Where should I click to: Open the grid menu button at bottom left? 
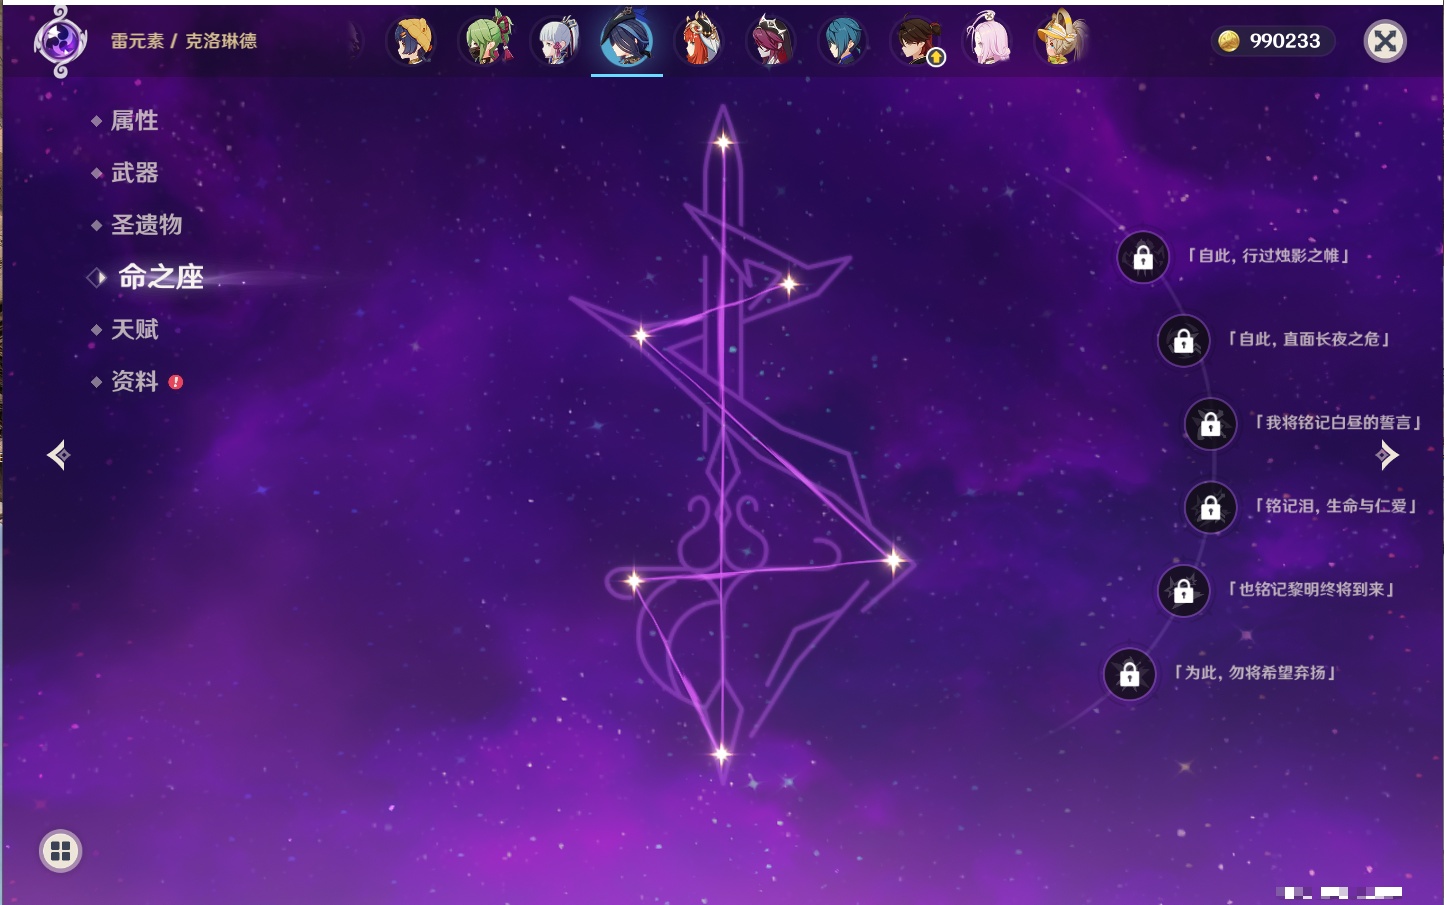(61, 851)
